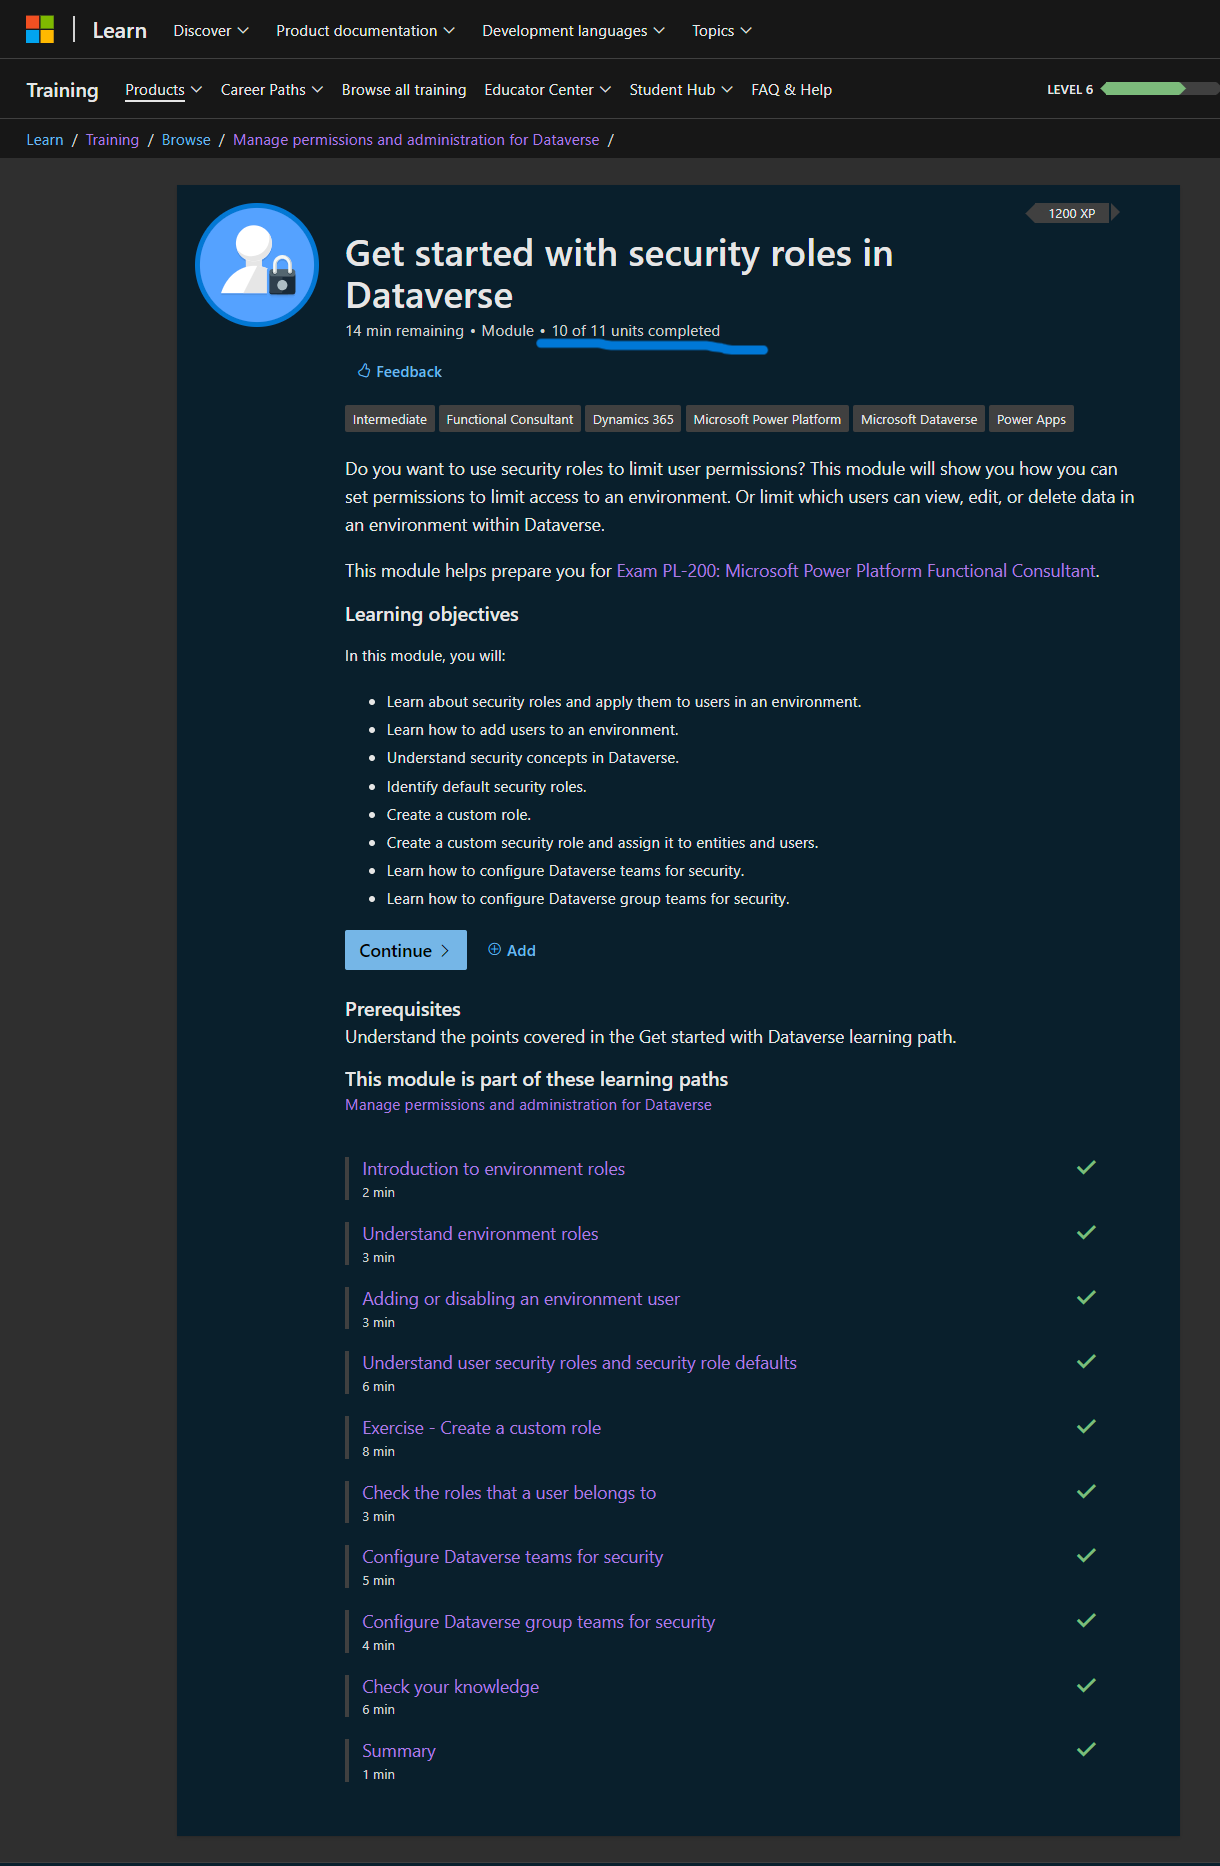This screenshot has height=1866, width=1220.
Task: Click '10 of 11 units completed' text
Action: [x=636, y=331]
